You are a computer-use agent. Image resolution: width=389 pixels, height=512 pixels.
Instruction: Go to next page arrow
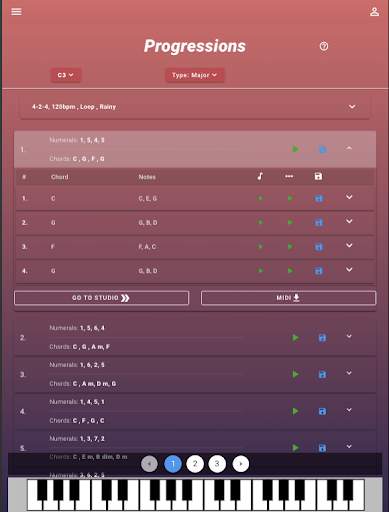click(241, 464)
